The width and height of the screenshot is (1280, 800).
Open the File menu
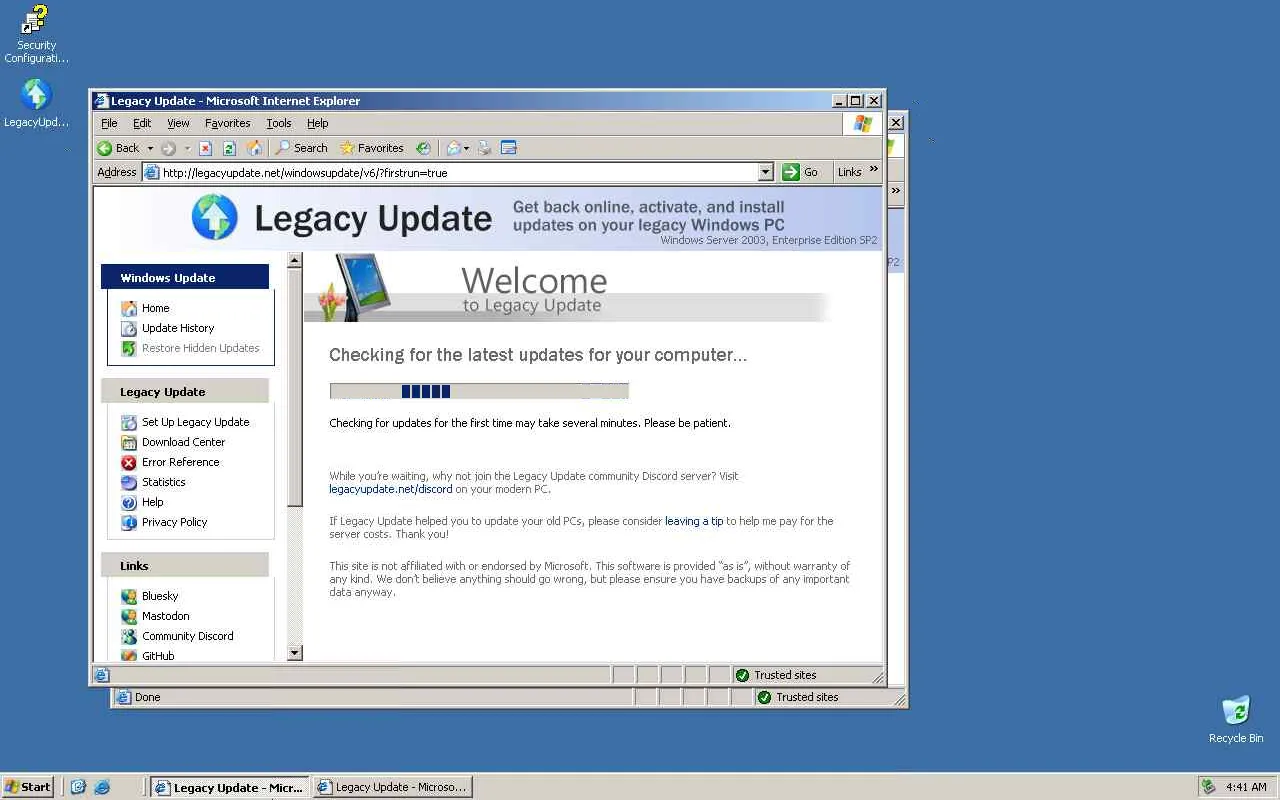(x=109, y=123)
